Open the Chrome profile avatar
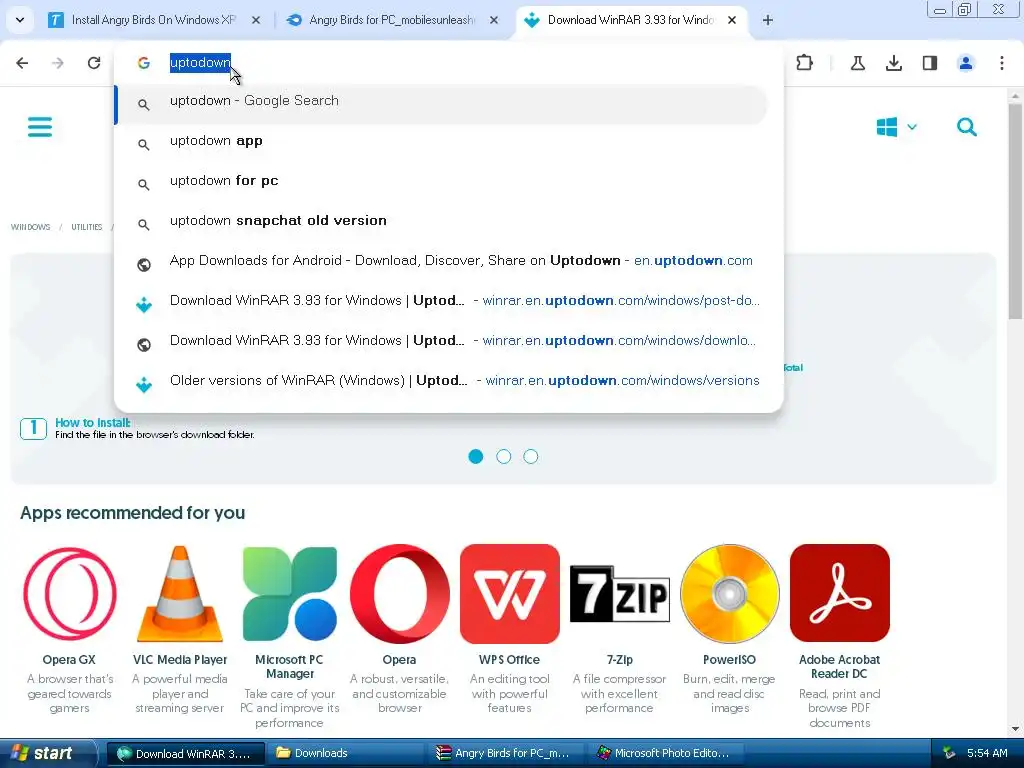Screen dimensions: 1024x768 click(966, 63)
